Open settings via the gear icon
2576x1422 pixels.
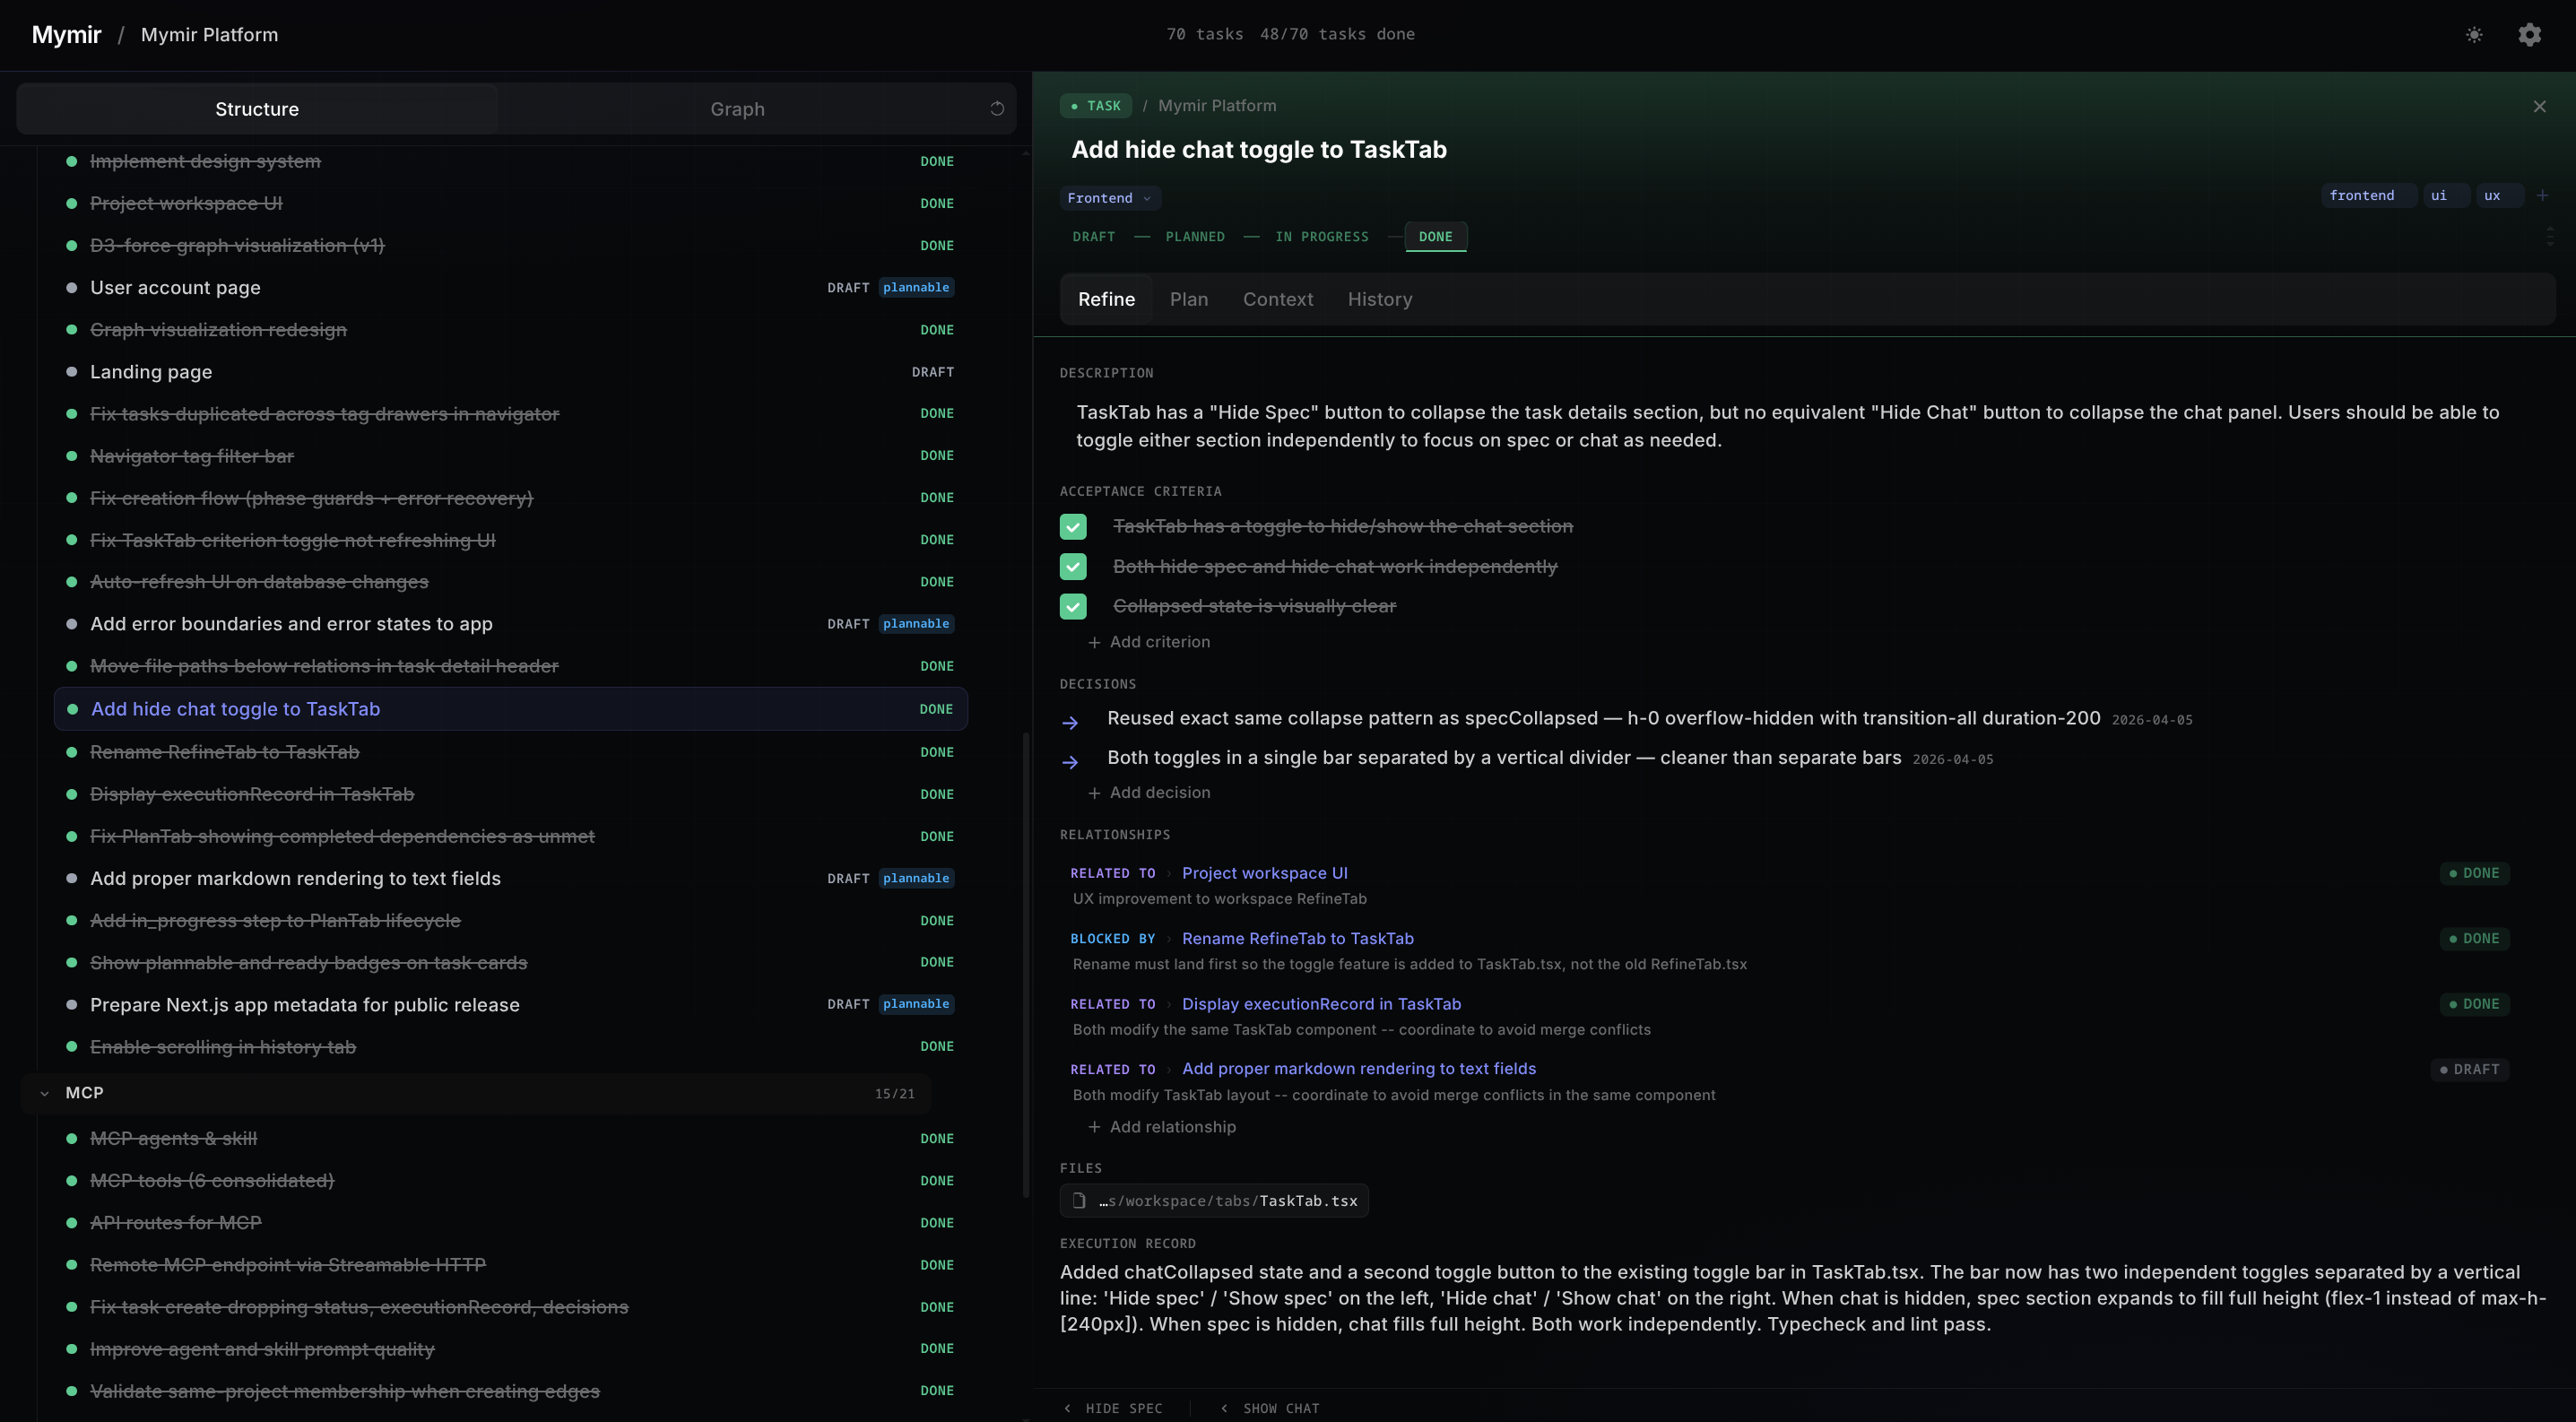tap(2529, 35)
